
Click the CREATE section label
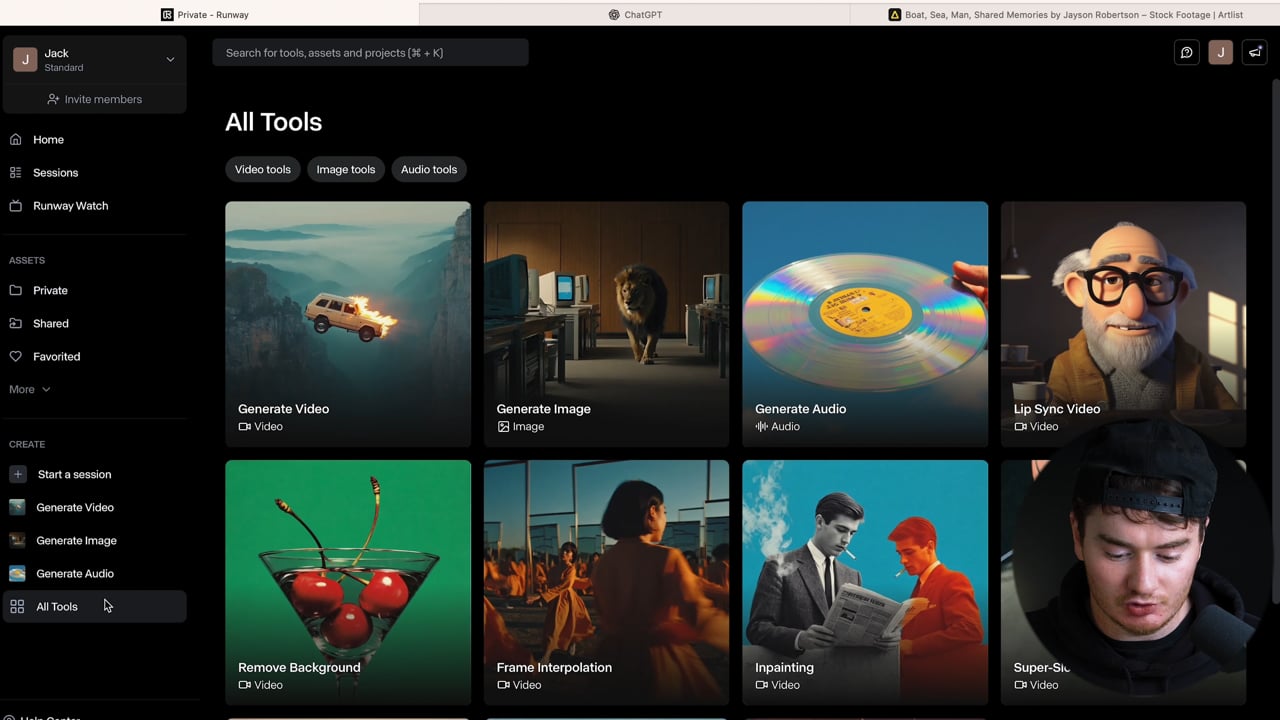[27, 445]
